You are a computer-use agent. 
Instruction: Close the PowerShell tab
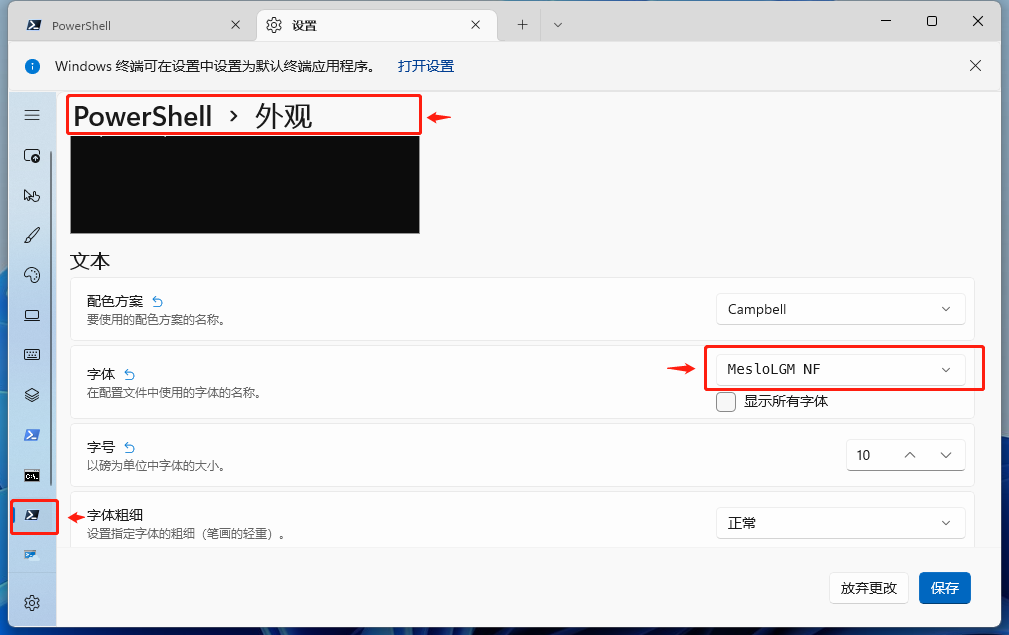(x=236, y=25)
